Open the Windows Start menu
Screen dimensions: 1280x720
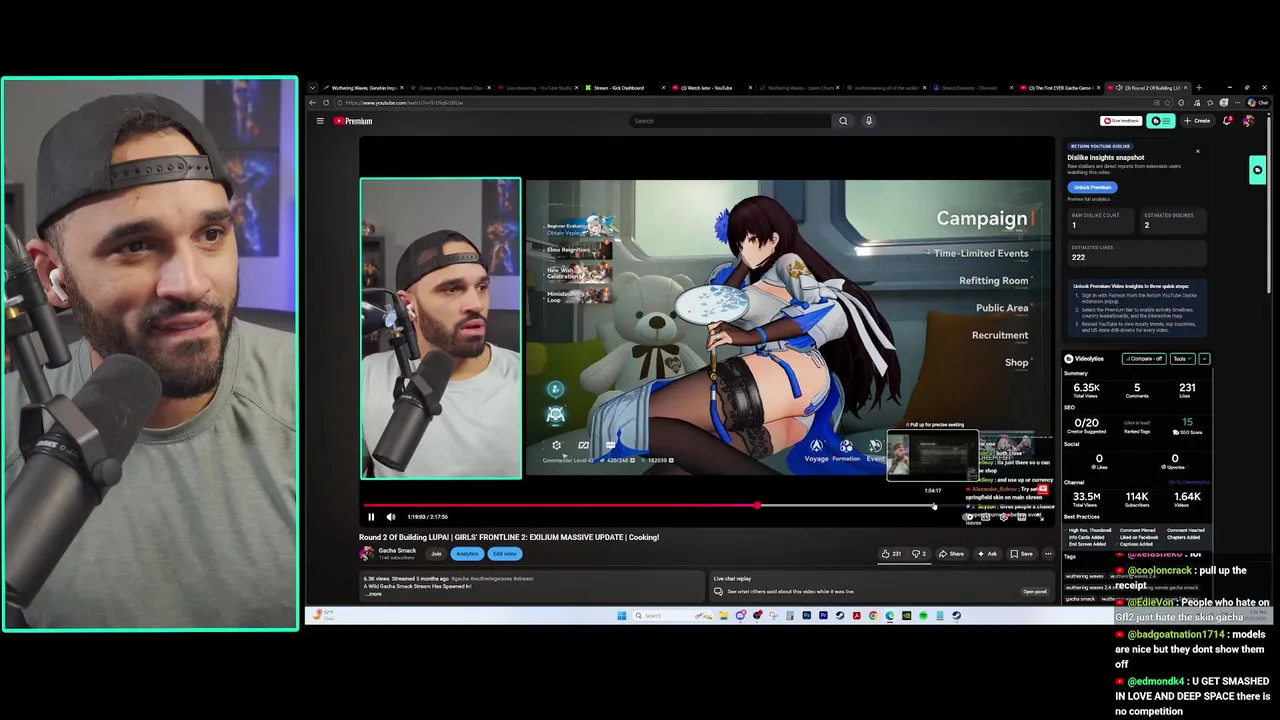point(622,616)
